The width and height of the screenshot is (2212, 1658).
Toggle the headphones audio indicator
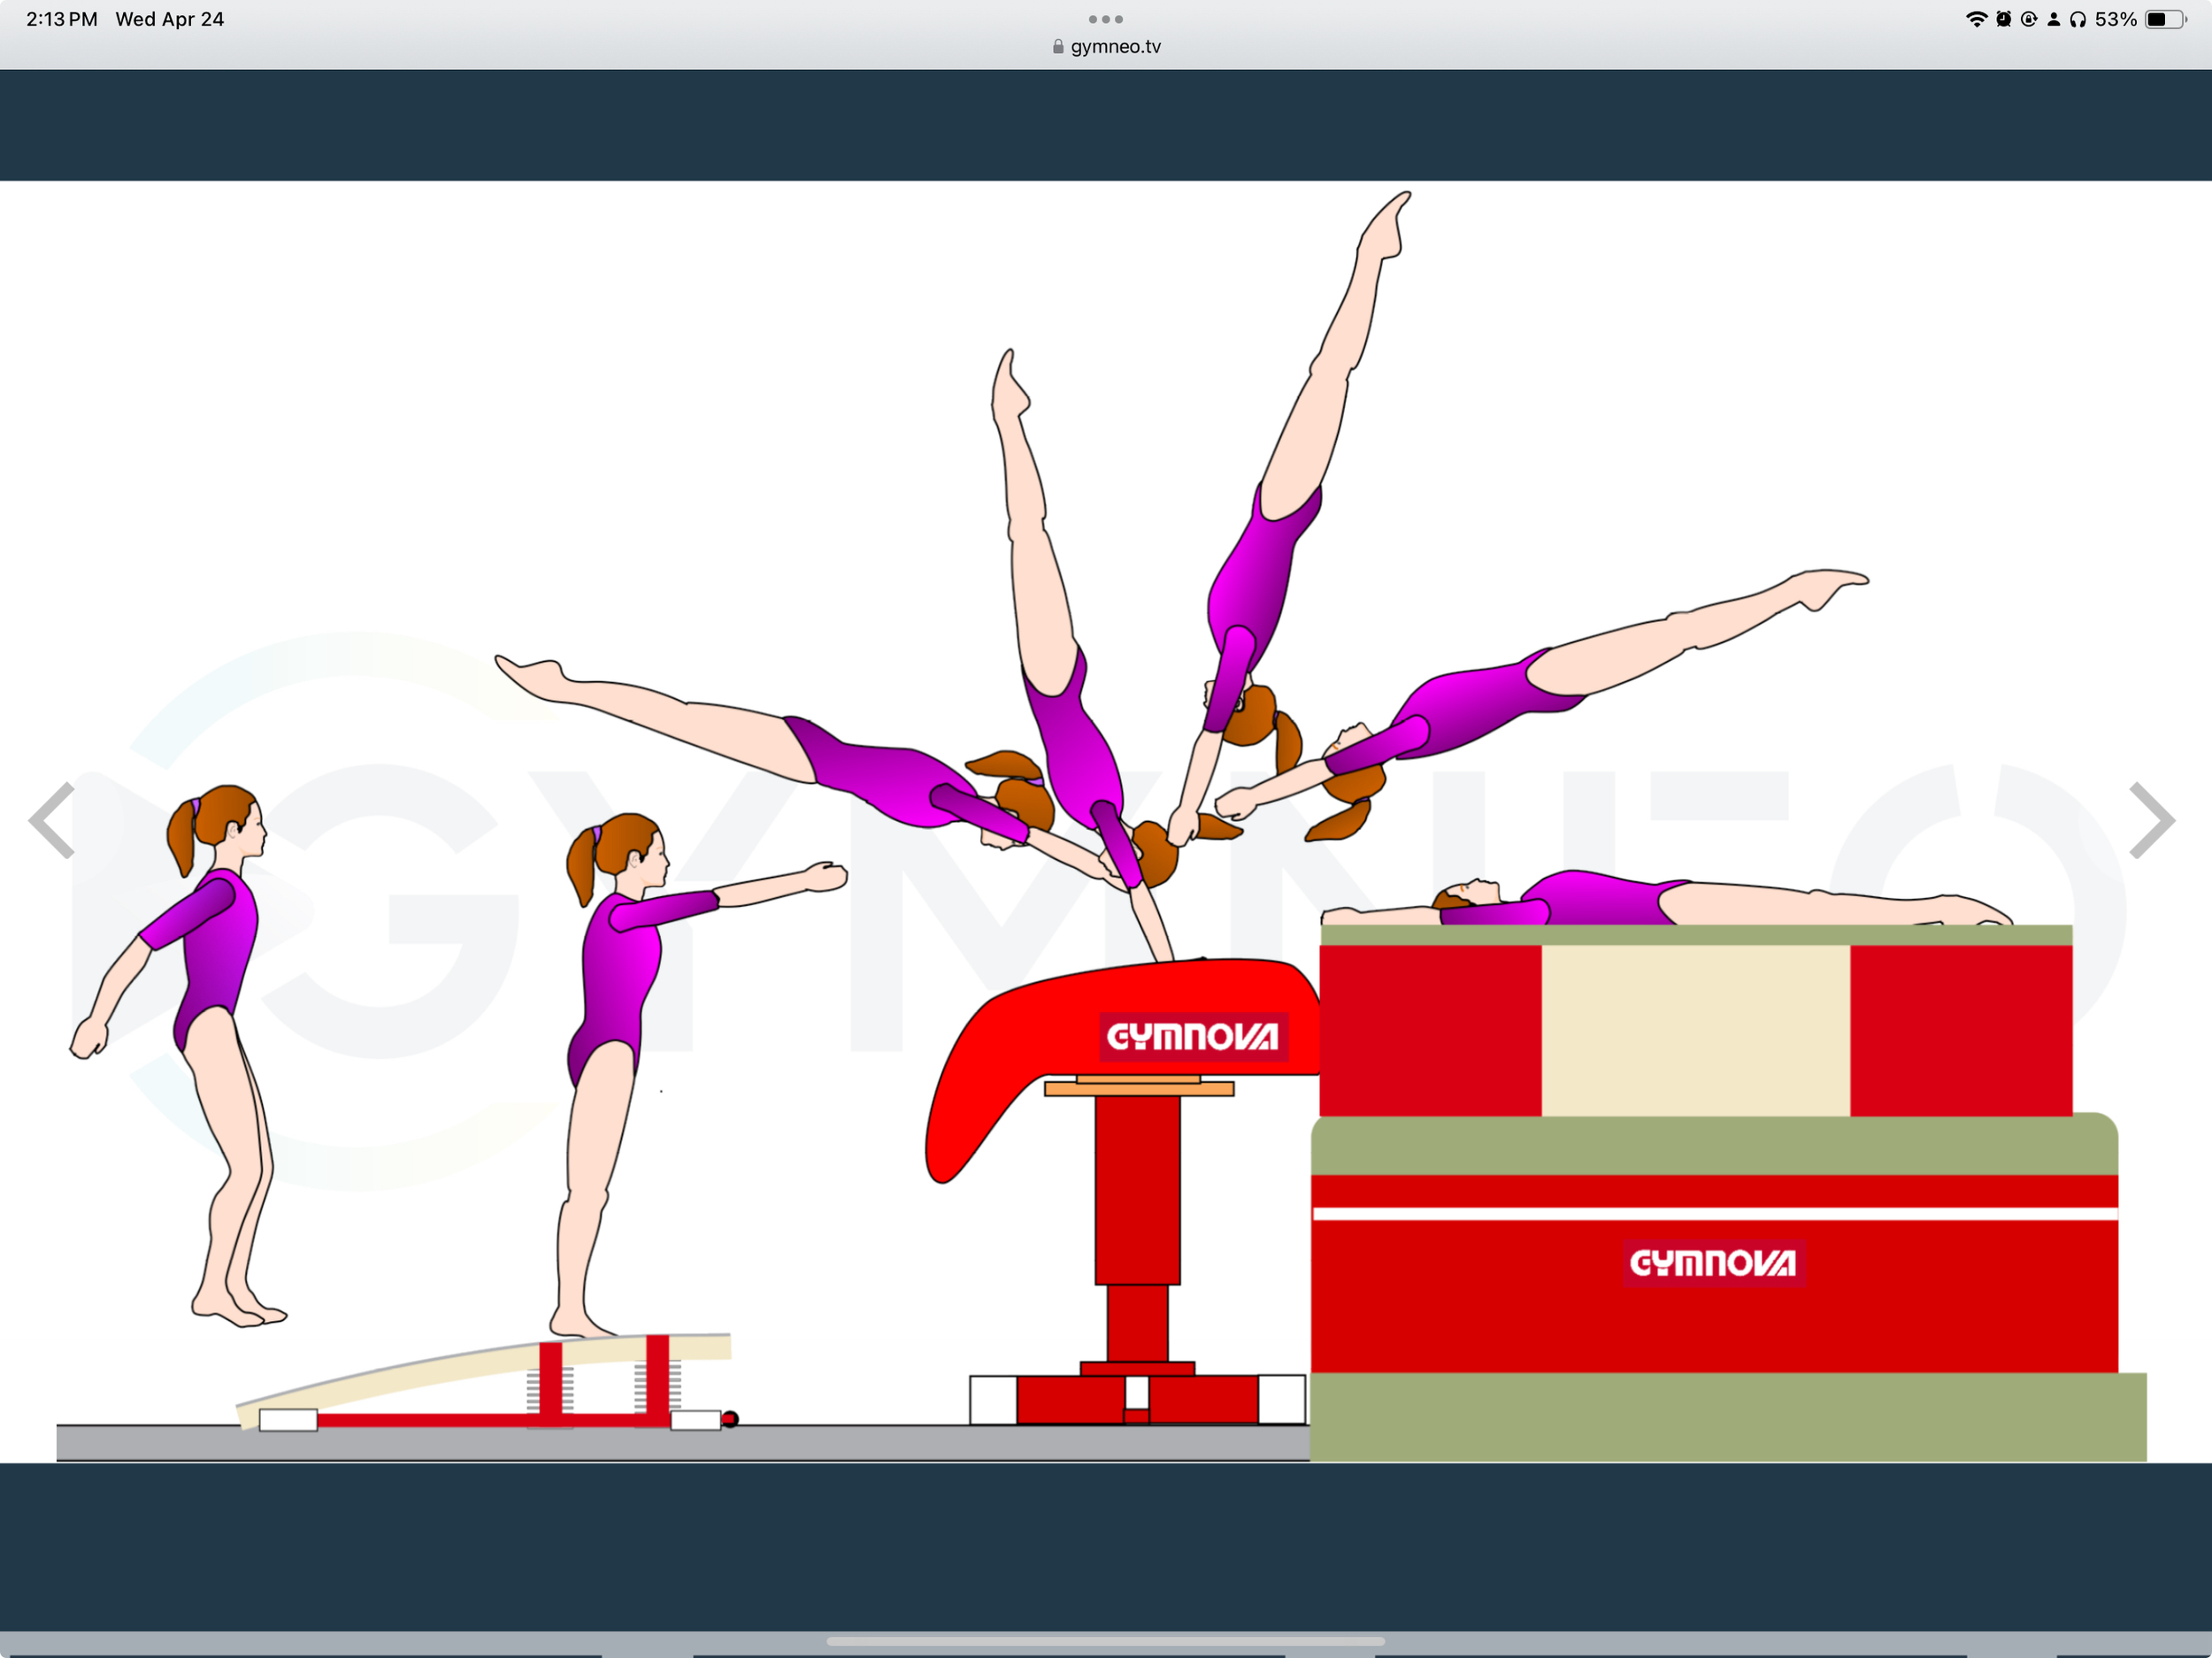[x=2080, y=18]
